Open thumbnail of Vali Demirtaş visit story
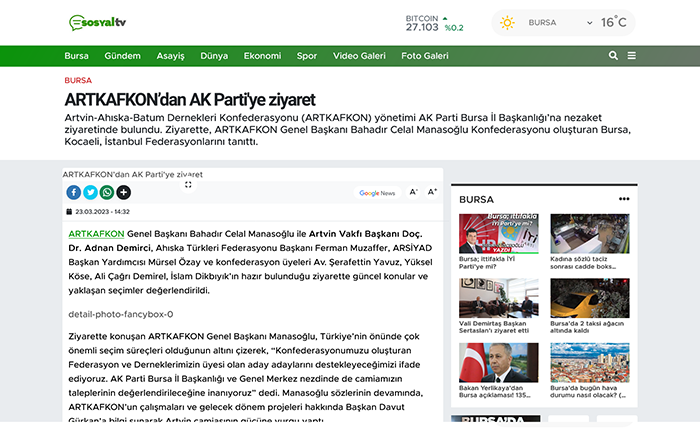Viewport: 700px width, 435px height. click(x=499, y=298)
